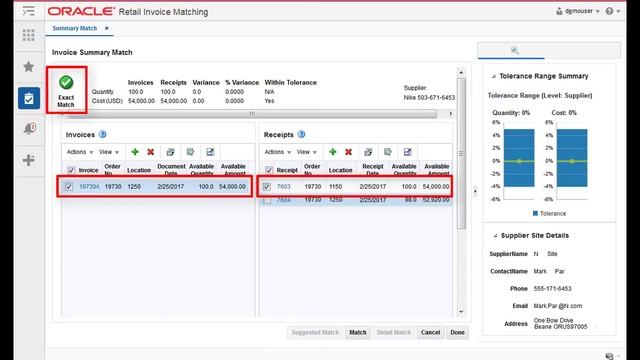
Task: Click the Receipts table export icon
Action: [x=388, y=152]
